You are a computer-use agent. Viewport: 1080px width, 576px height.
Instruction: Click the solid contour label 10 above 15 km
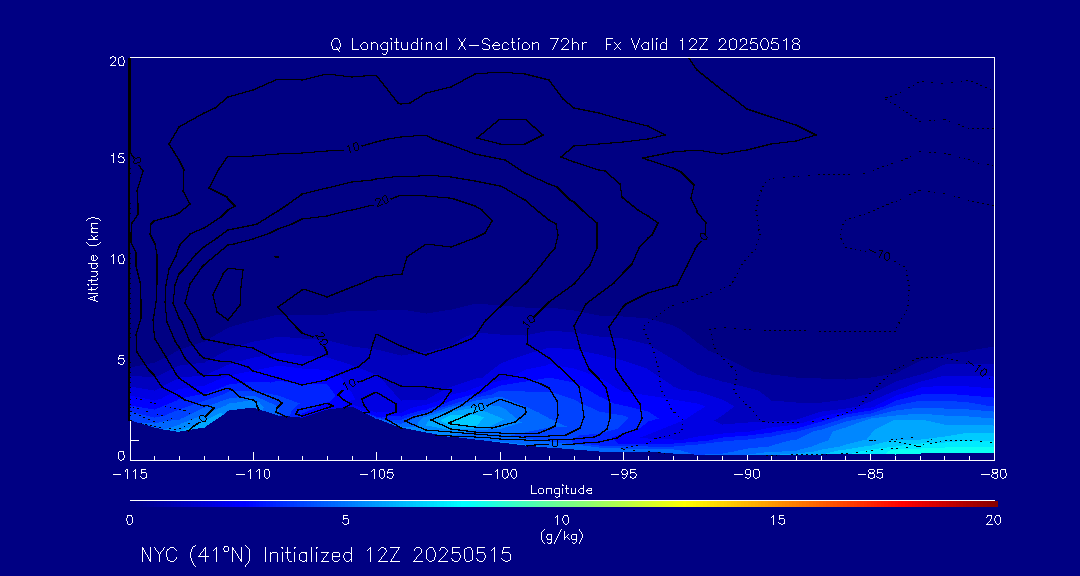(x=352, y=147)
